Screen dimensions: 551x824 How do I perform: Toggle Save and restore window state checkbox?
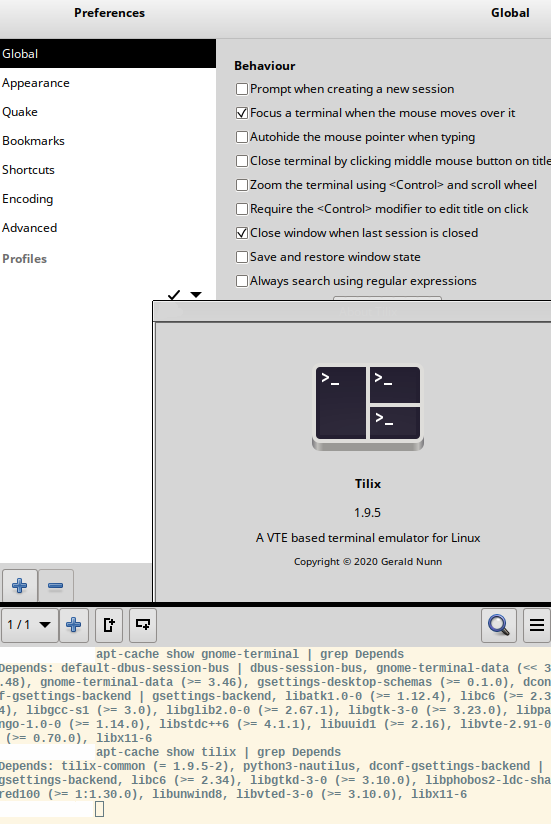click(242, 257)
